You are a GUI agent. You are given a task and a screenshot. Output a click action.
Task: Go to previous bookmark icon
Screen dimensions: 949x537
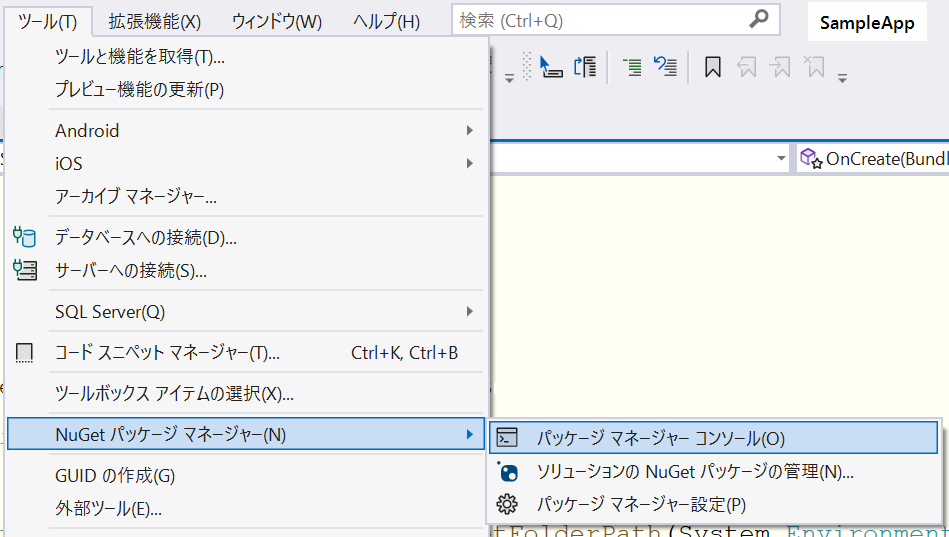[746, 66]
